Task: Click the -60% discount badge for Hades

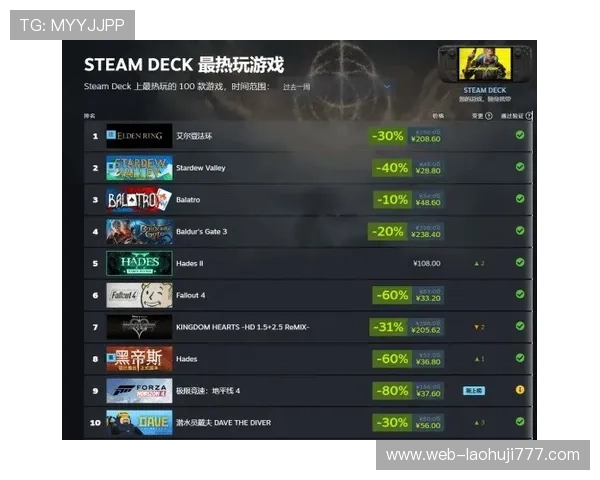Action: [392, 359]
